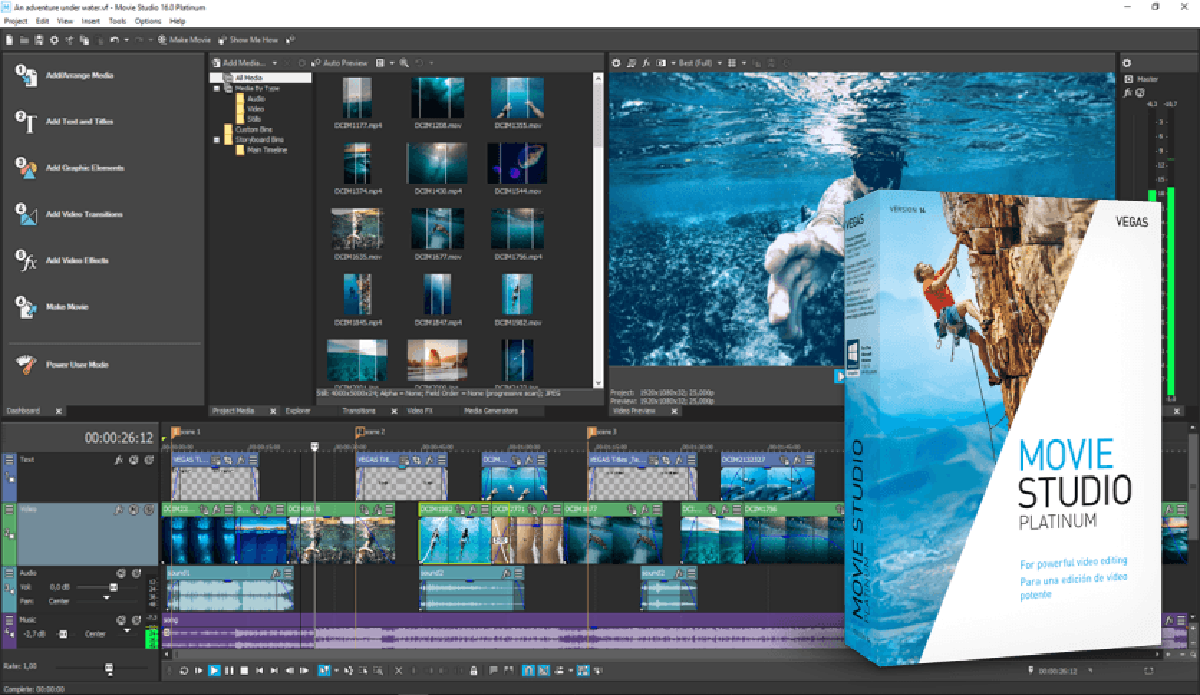Mute the Text track
This screenshot has height=695, width=1200.
(133, 460)
